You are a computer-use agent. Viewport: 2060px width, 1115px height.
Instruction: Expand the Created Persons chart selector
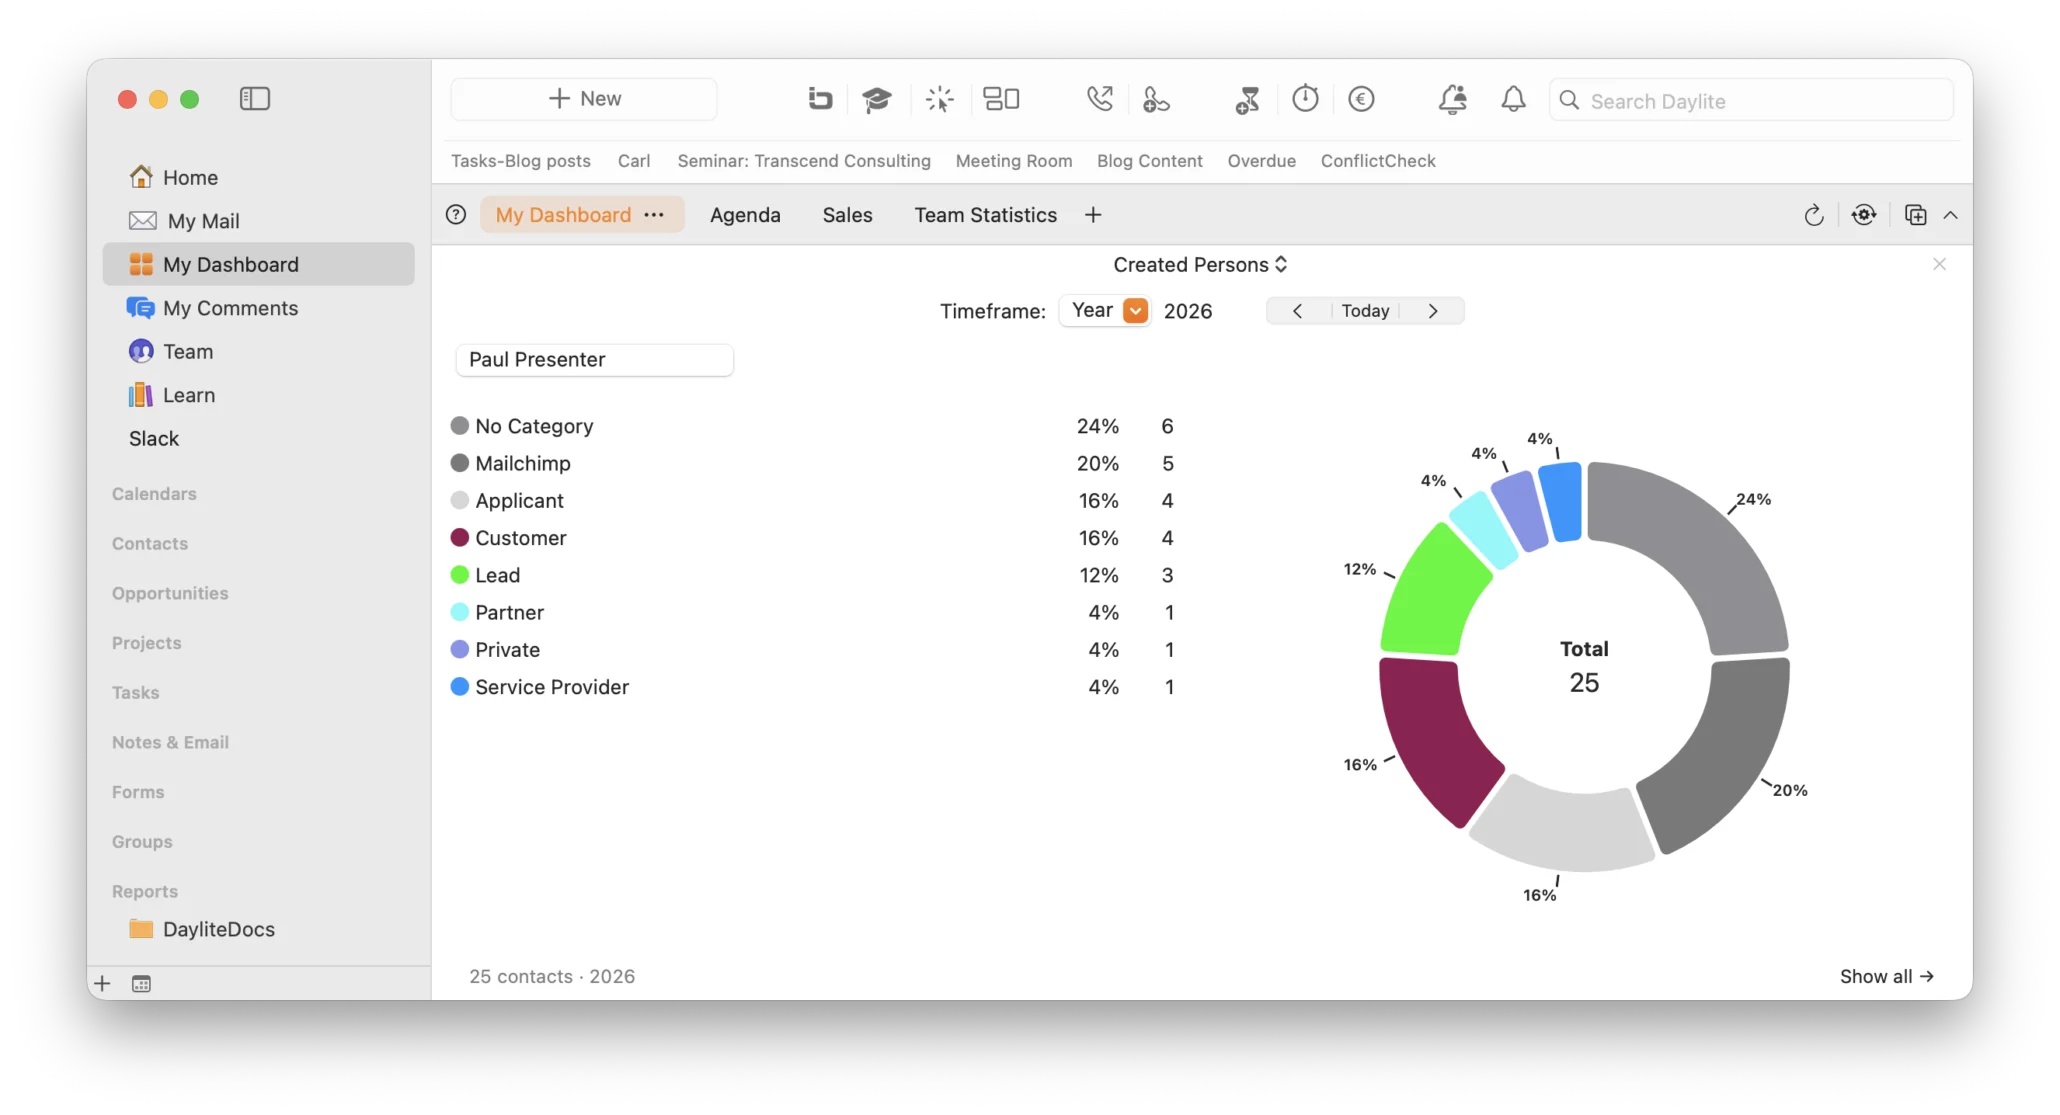(x=1200, y=265)
